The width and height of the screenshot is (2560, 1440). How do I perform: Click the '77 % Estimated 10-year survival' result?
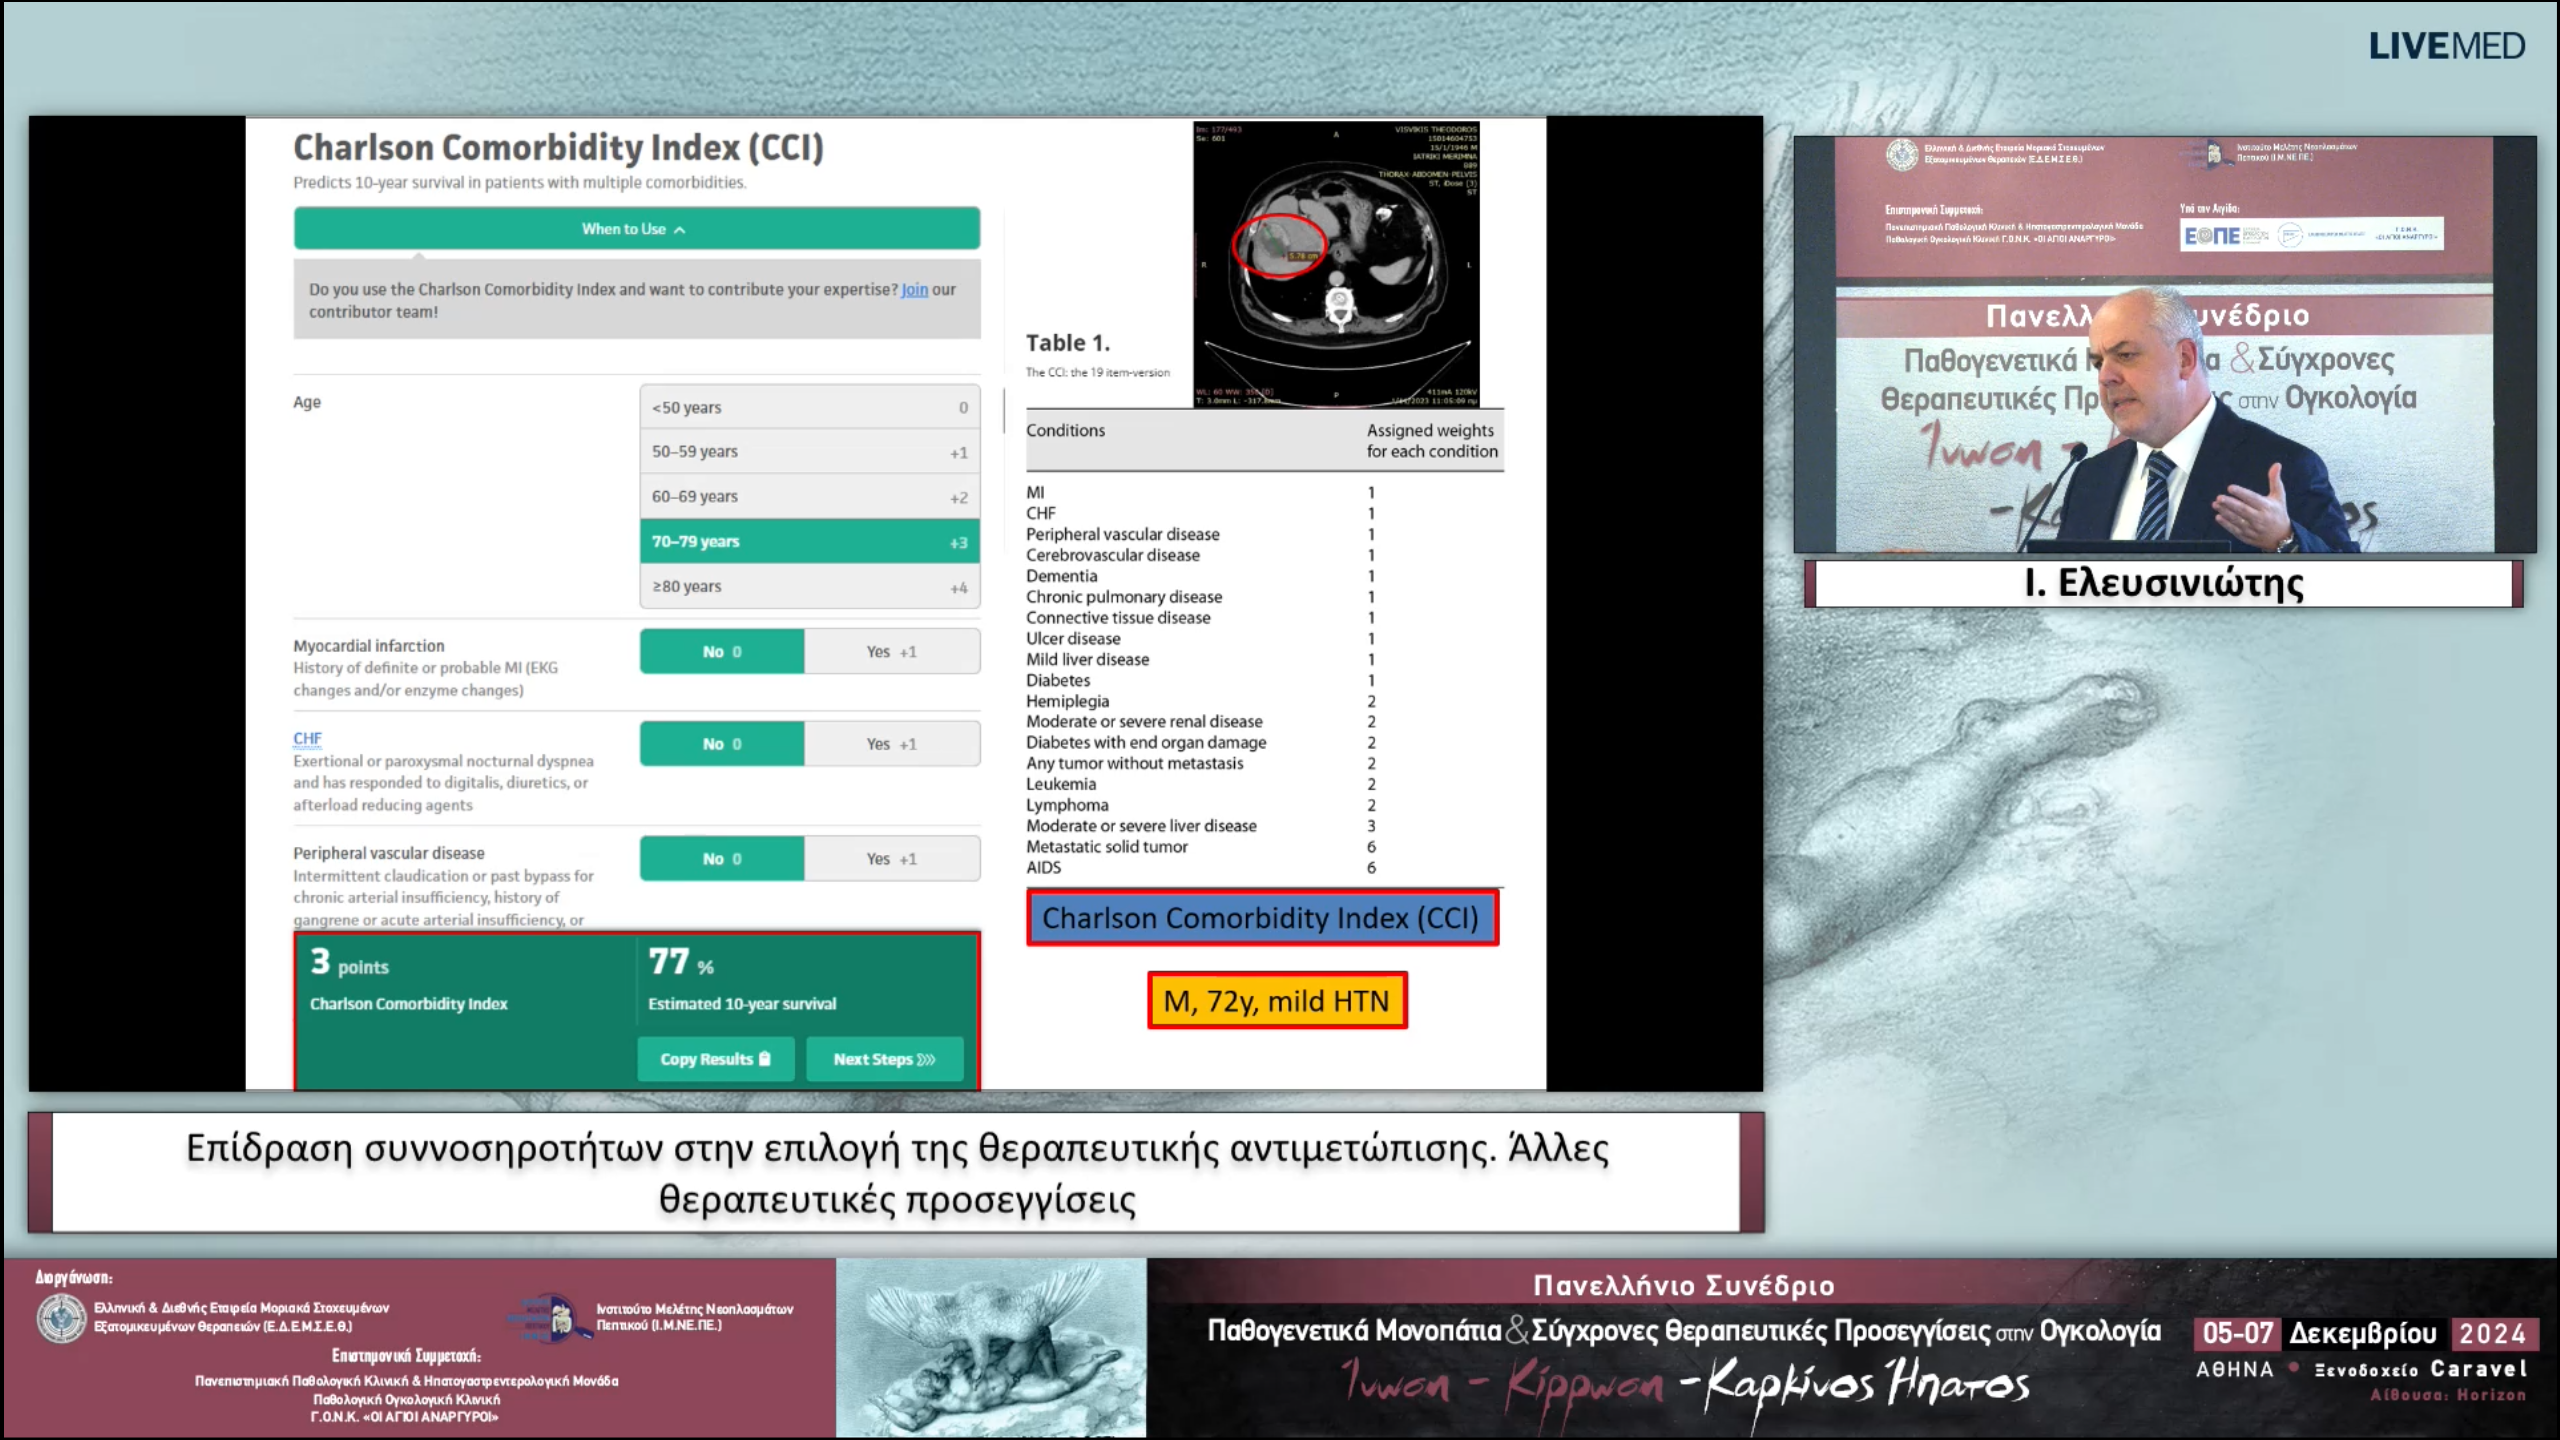742,980
